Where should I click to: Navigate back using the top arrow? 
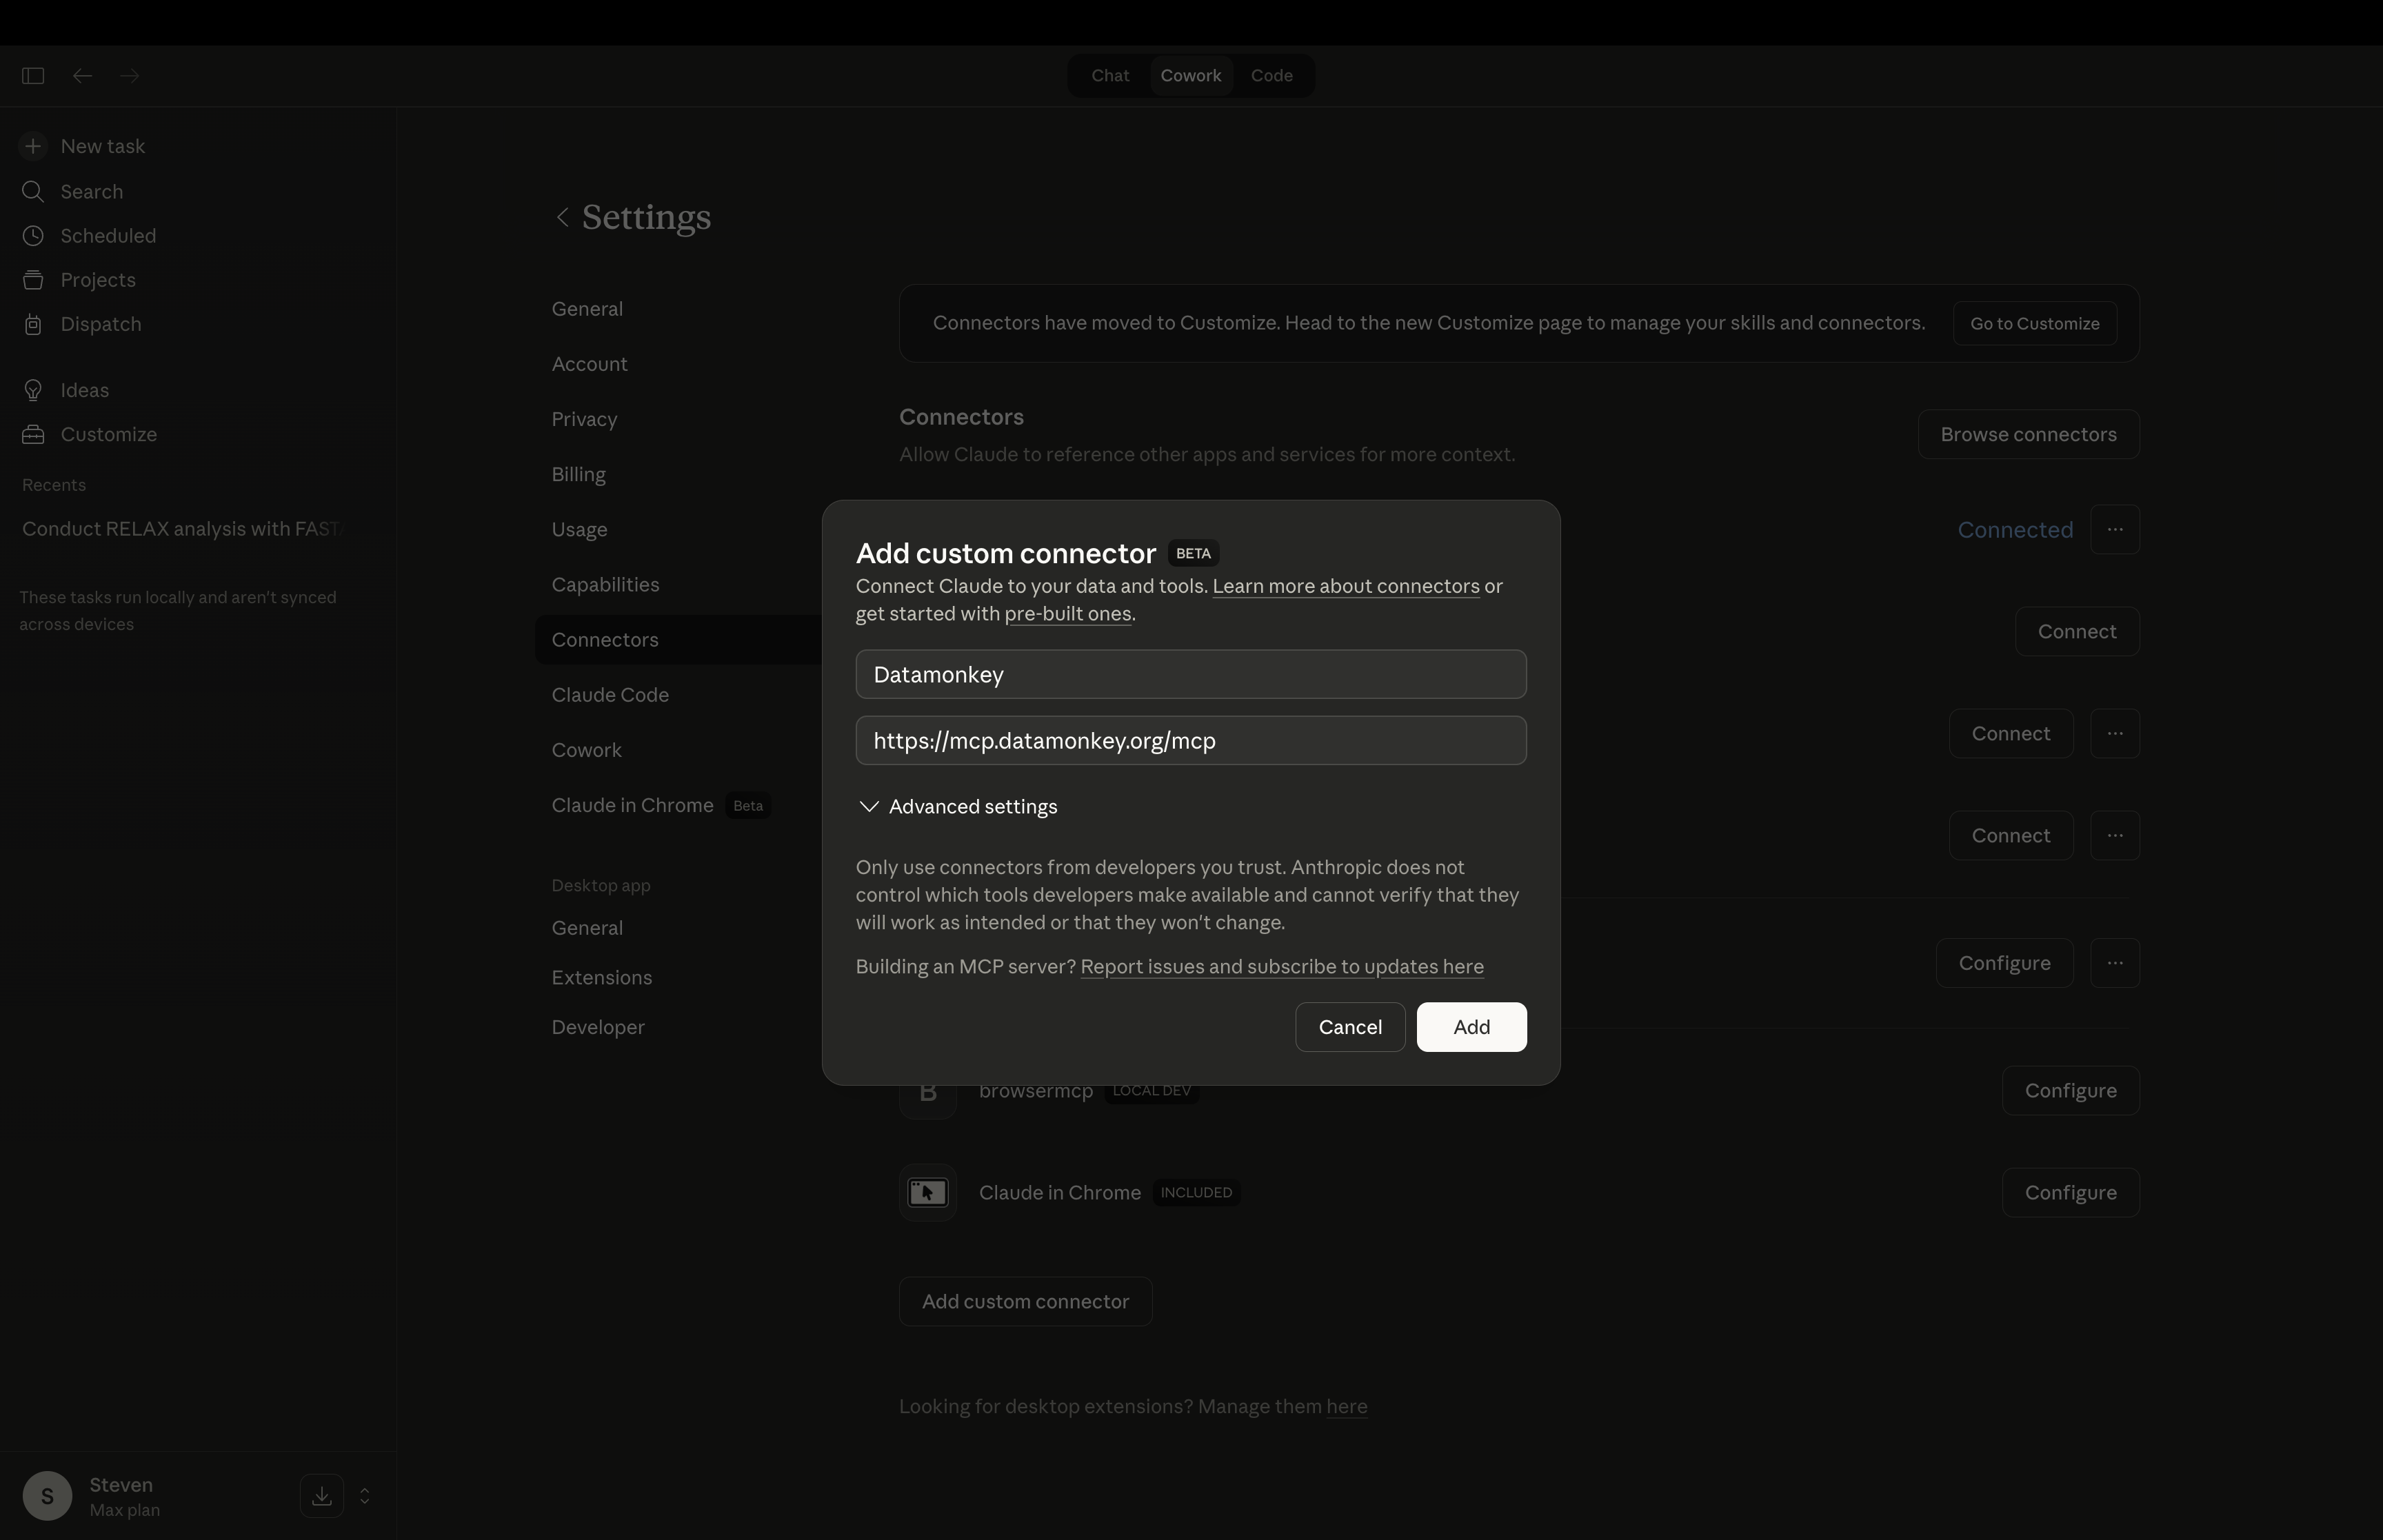(x=81, y=75)
